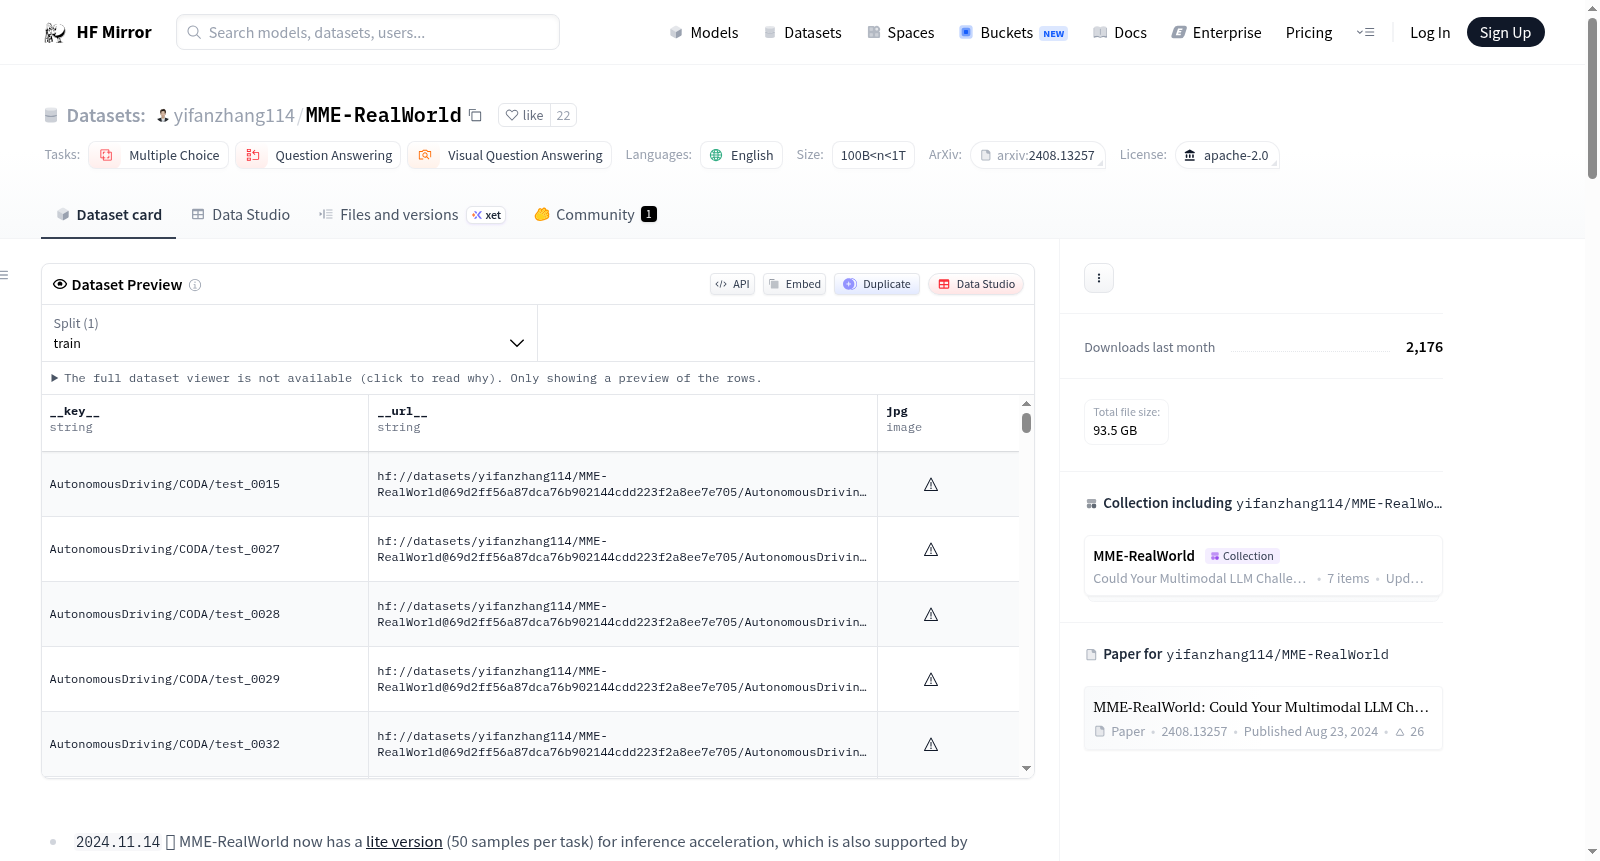The image size is (1600, 861).
Task: Copy dataset name with the copy icon
Action: coord(476,116)
